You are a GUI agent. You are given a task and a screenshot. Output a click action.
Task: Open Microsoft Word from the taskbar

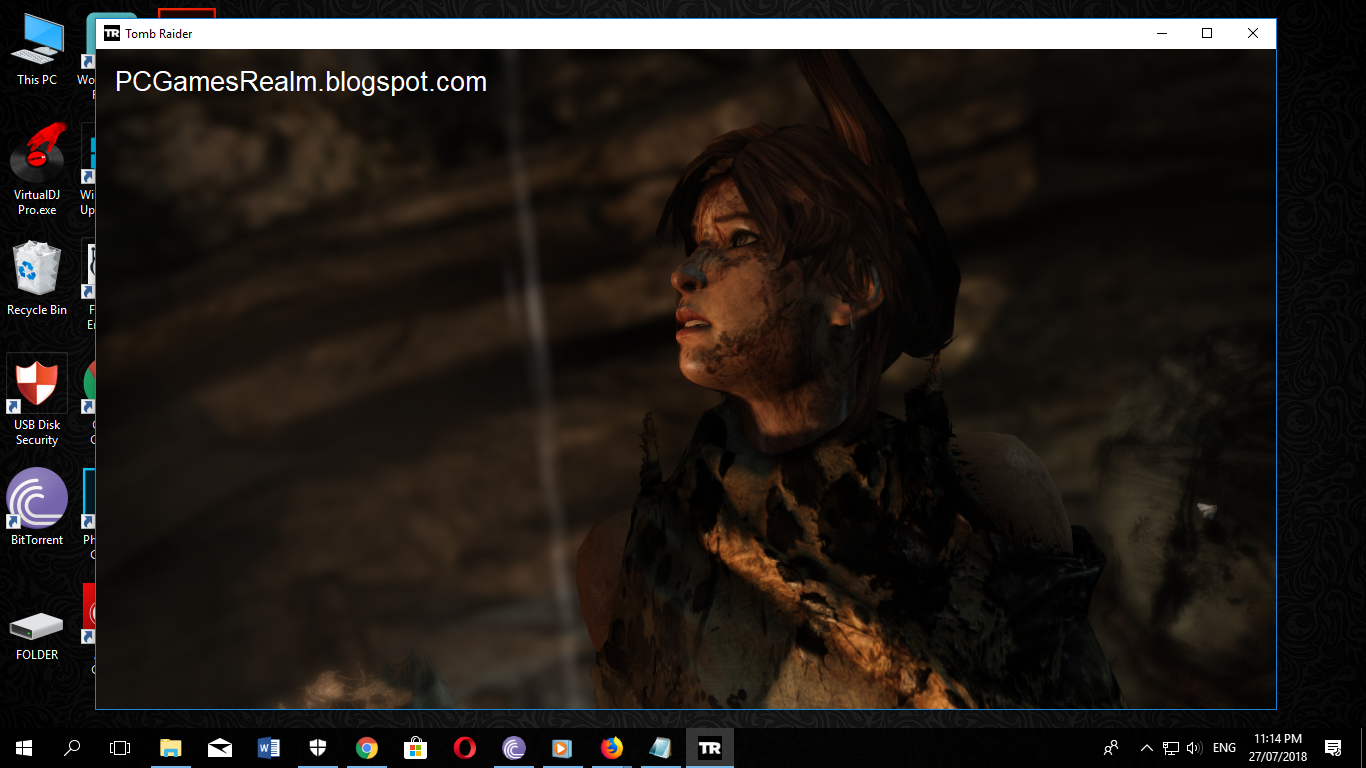point(269,747)
